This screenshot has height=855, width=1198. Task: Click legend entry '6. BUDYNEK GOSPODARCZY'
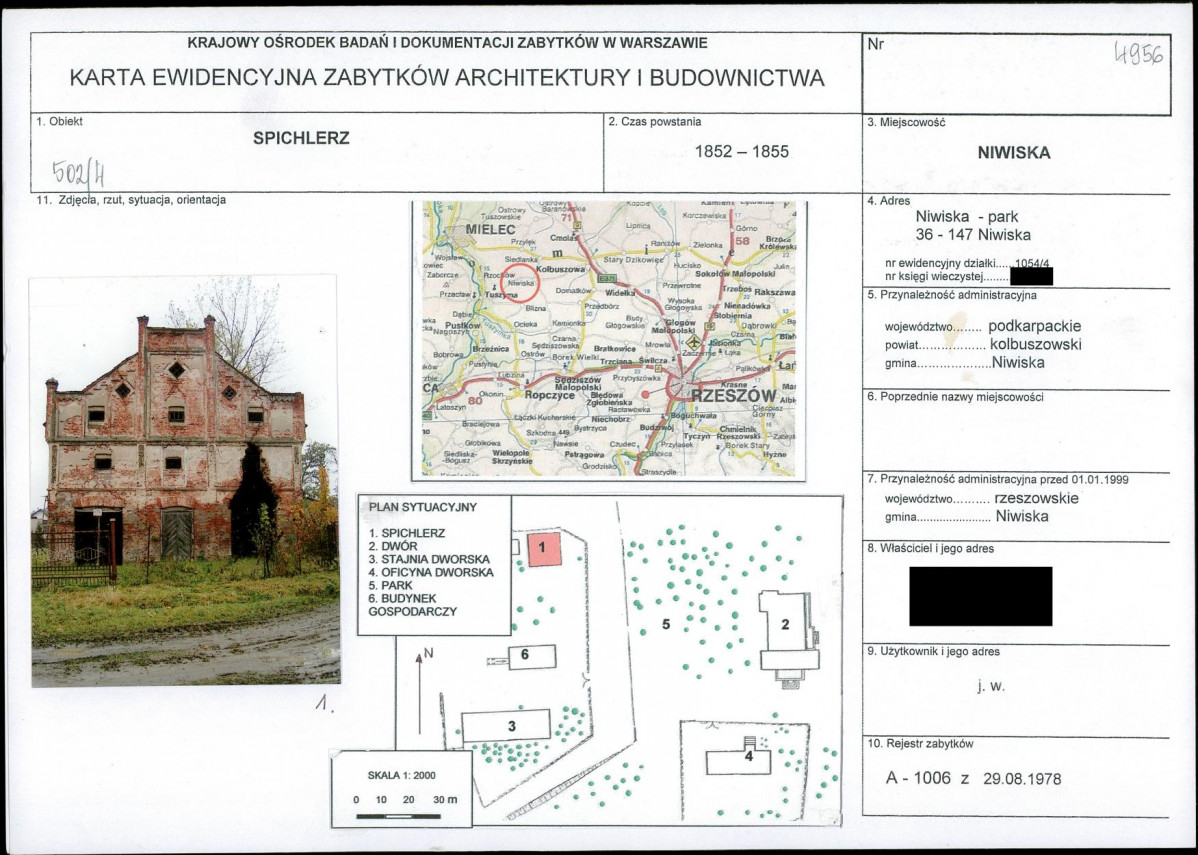(413, 604)
